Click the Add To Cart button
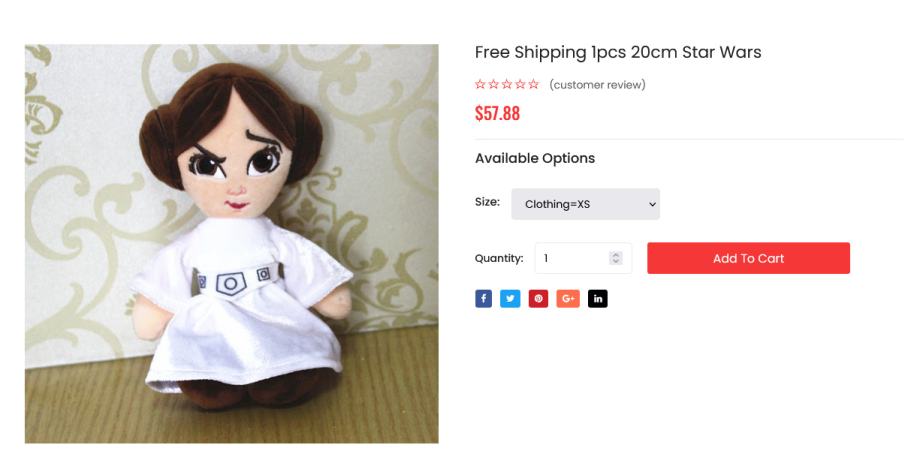This screenshot has width=920, height=475. pyautogui.click(x=748, y=258)
